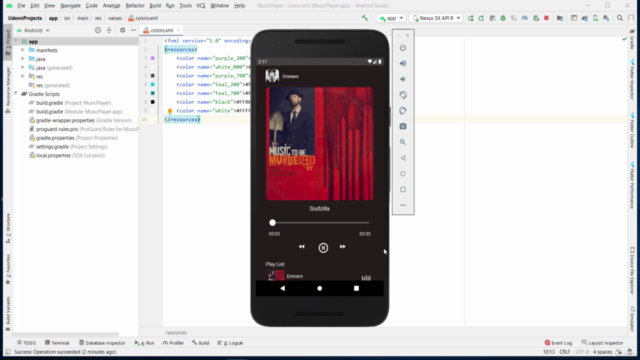Screen dimensions: 640x360
Task: Click the fast-forward button in music player
Action: pyautogui.click(x=343, y=247)
